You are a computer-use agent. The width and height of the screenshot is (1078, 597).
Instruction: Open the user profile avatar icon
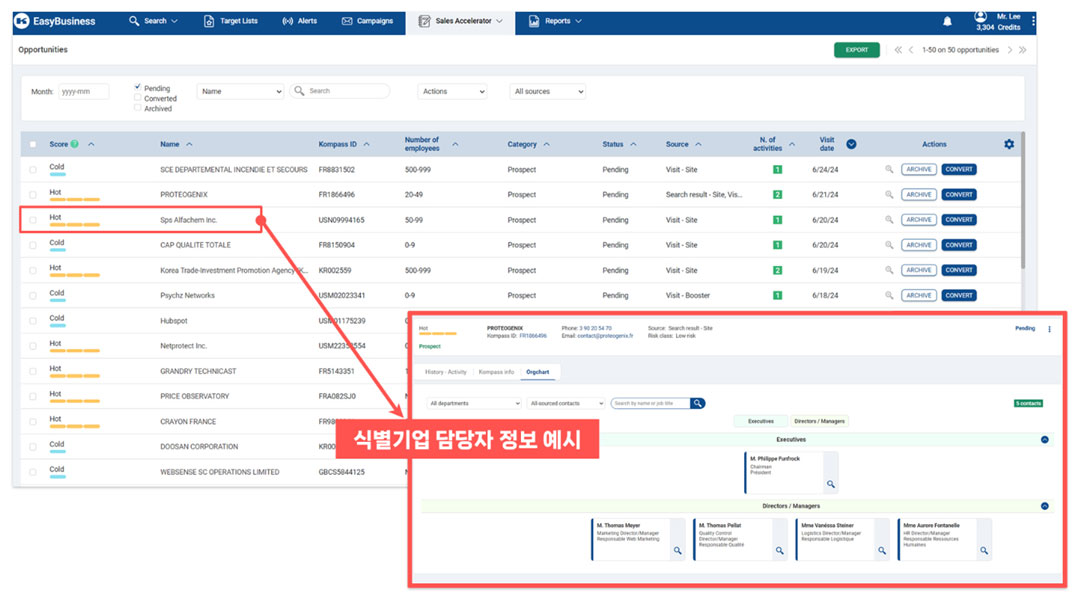(x=980, y=15)
